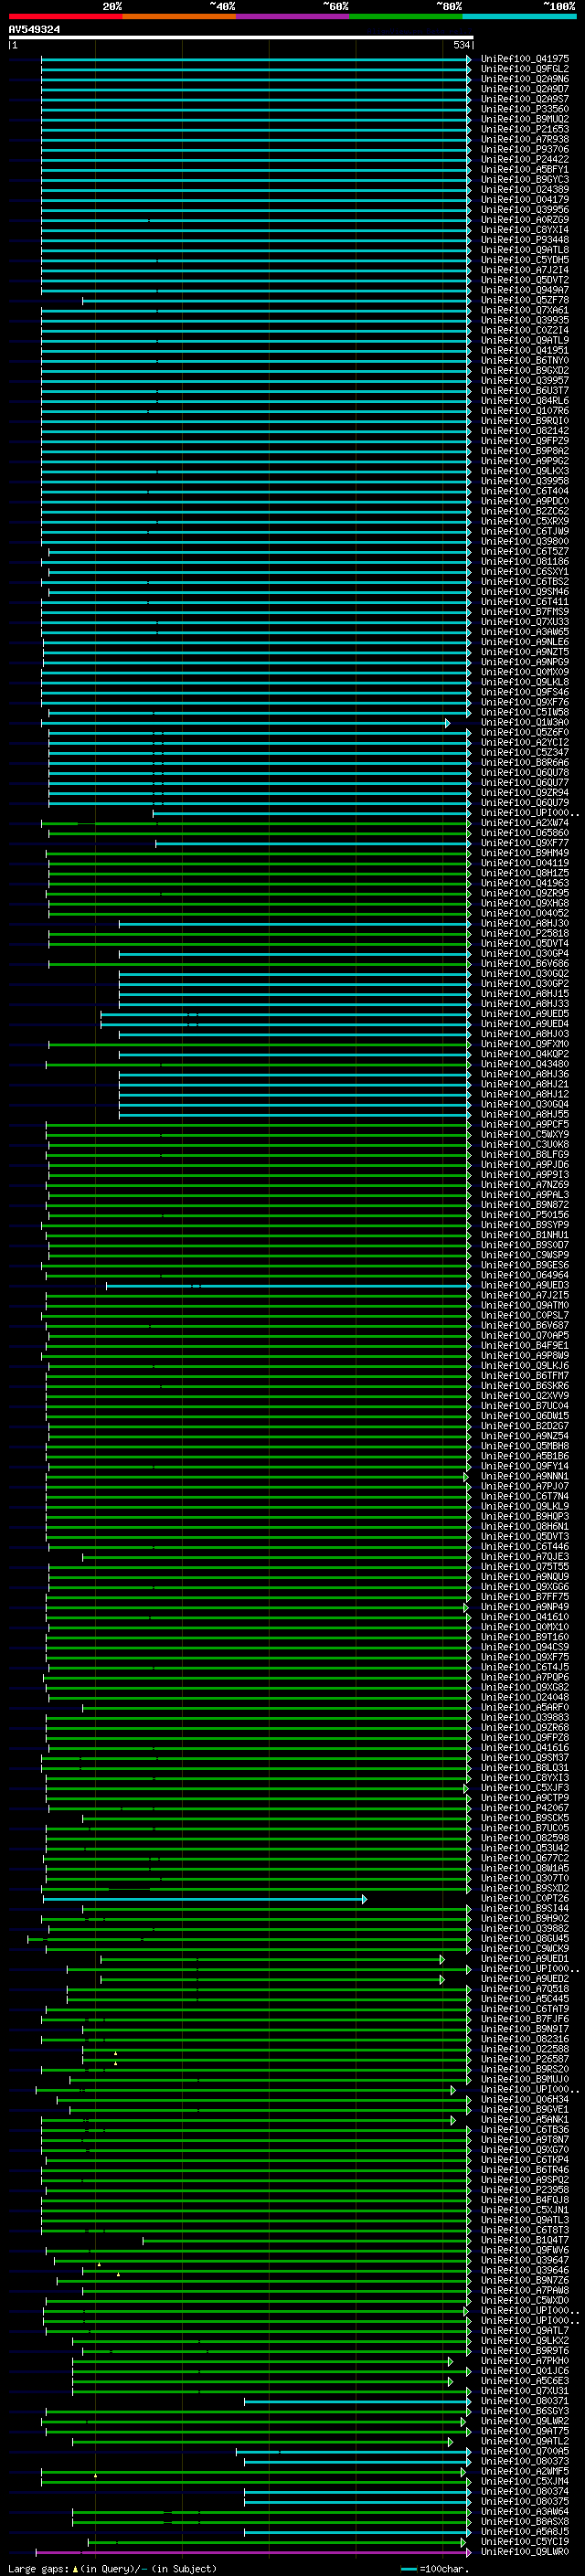Open hit UniRef100_B9MUQ2

[525, 119]
